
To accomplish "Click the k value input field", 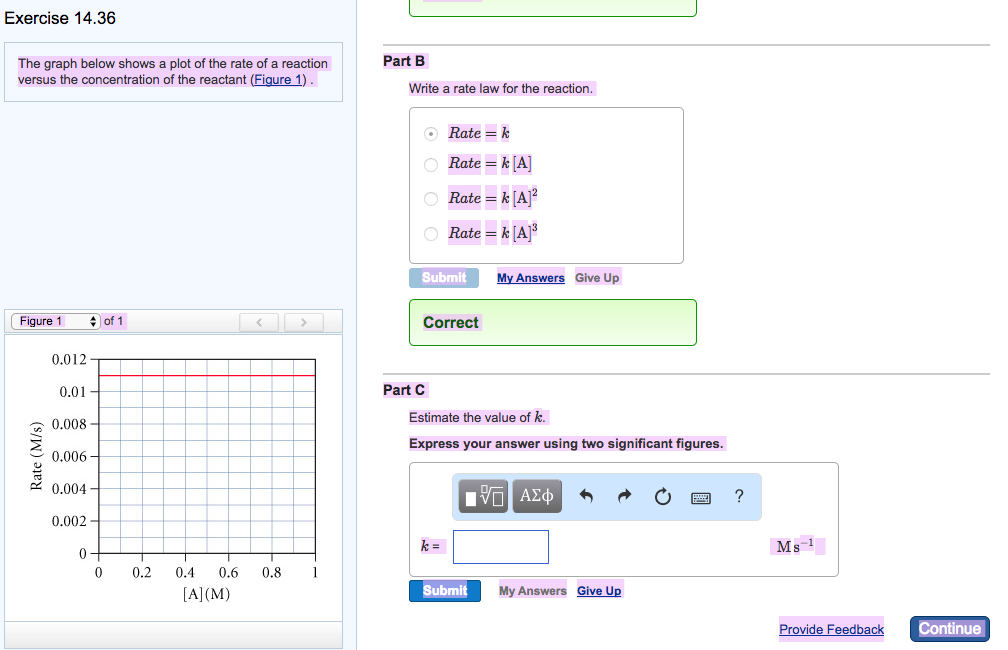I will pos(500,547).
